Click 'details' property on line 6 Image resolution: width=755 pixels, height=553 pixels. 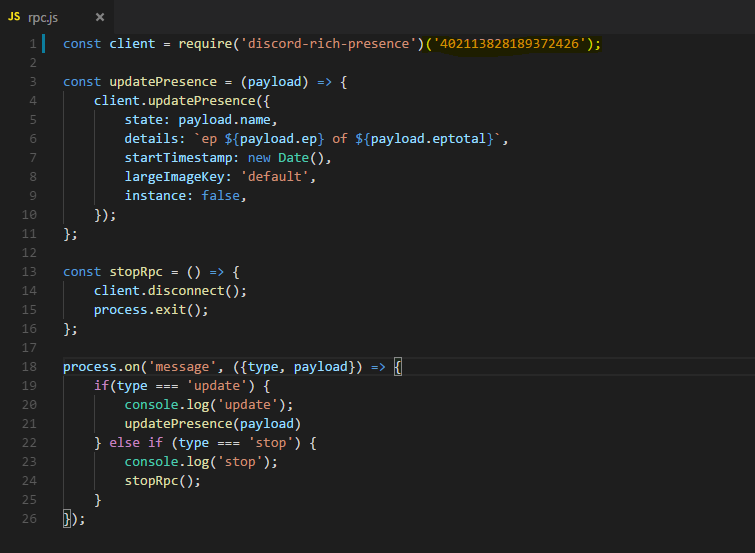(x=151, y=139)
